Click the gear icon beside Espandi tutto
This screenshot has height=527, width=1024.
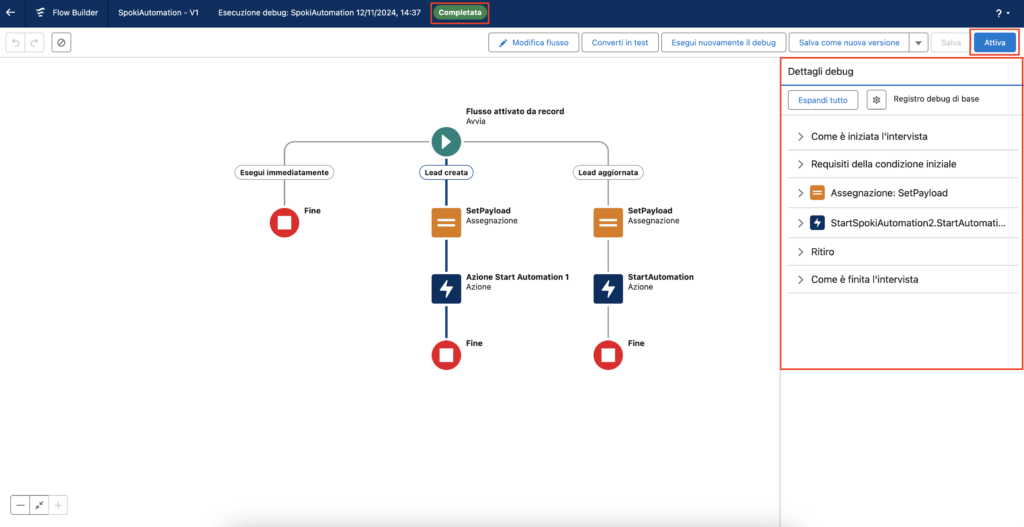pos(876,100)
